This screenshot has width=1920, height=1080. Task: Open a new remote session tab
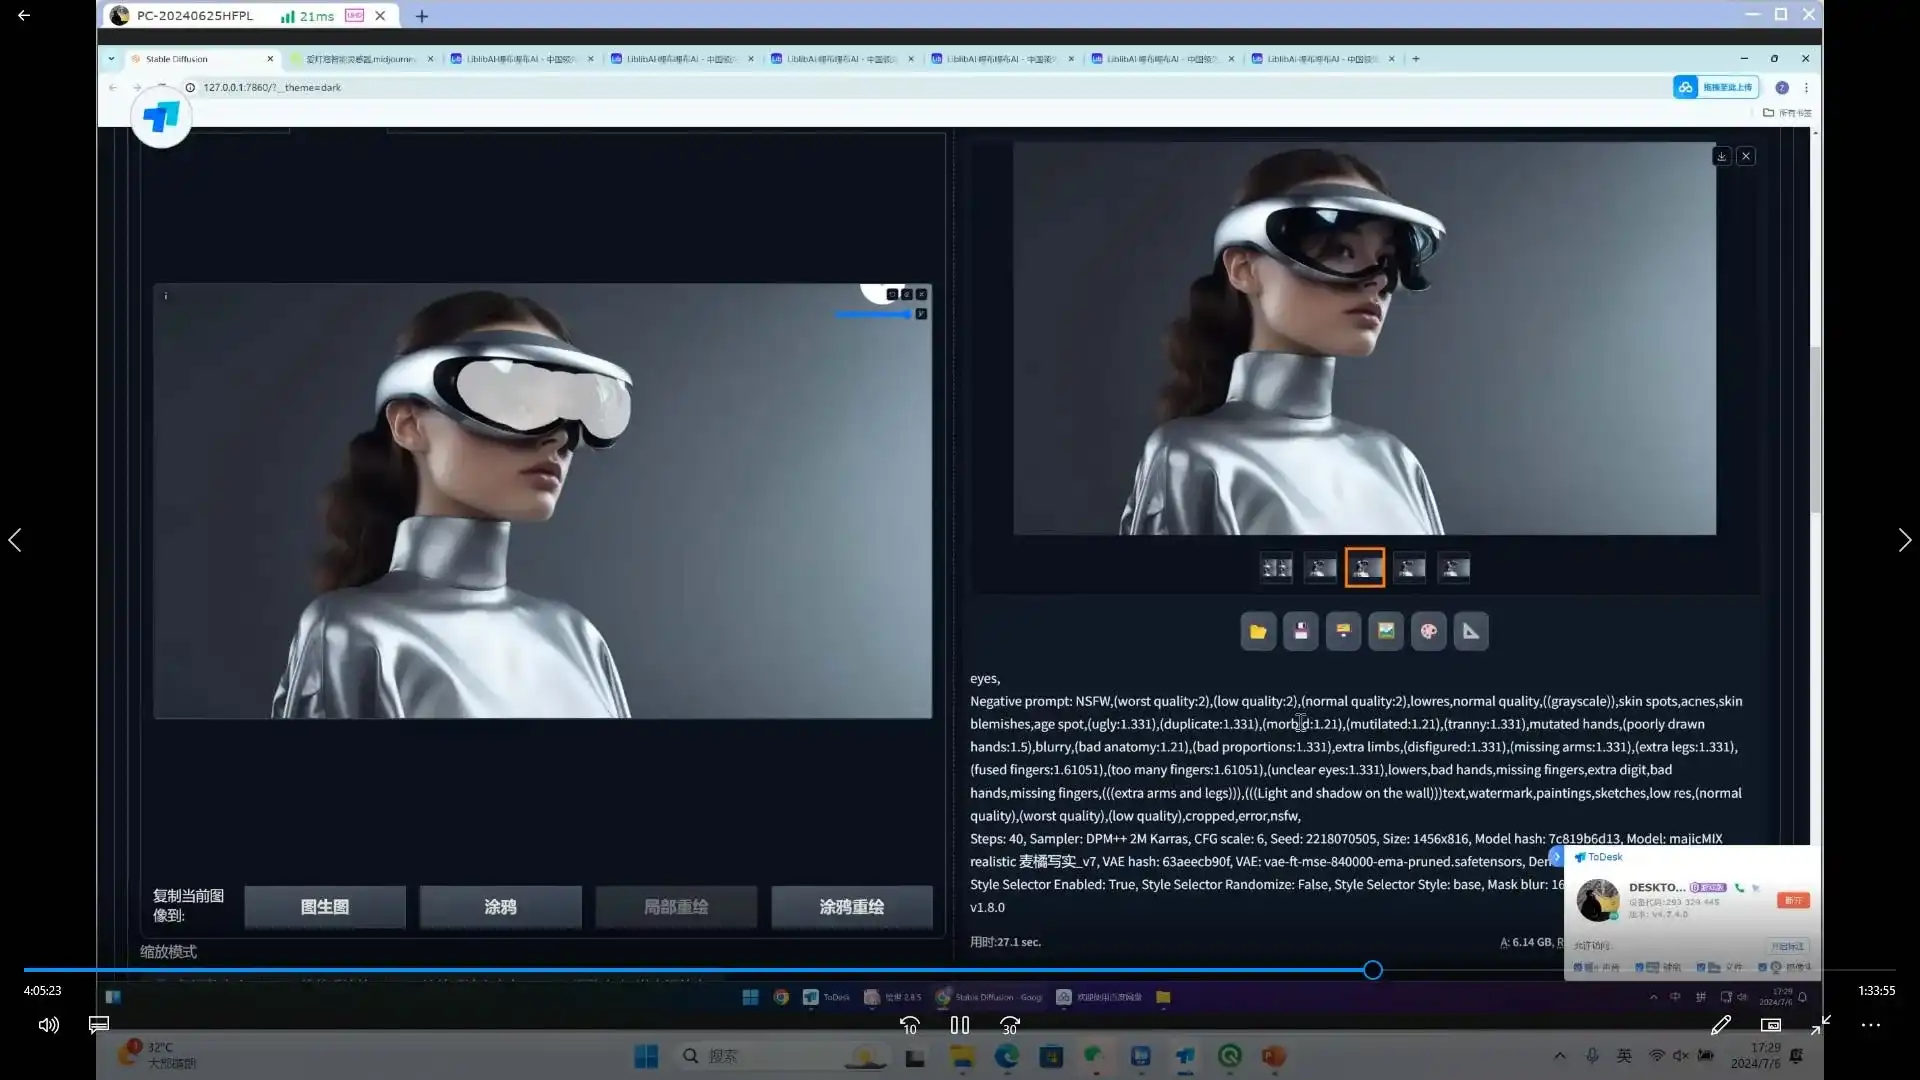coord(422,16)
